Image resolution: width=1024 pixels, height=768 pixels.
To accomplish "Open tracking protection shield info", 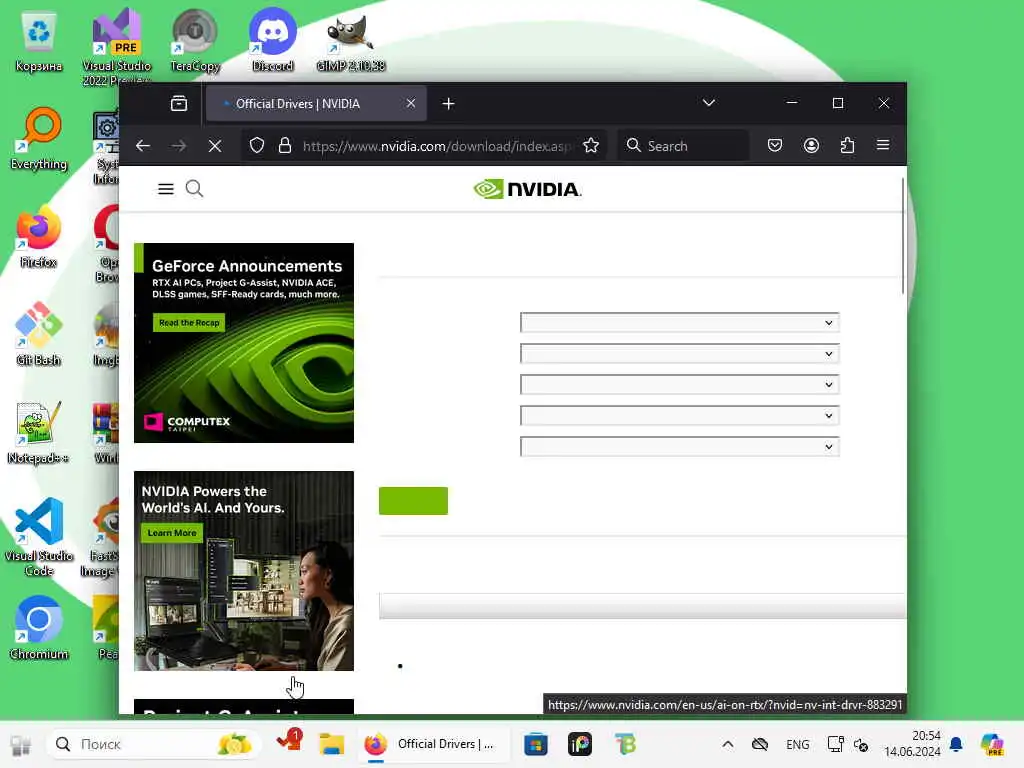I will coord(257,145).
